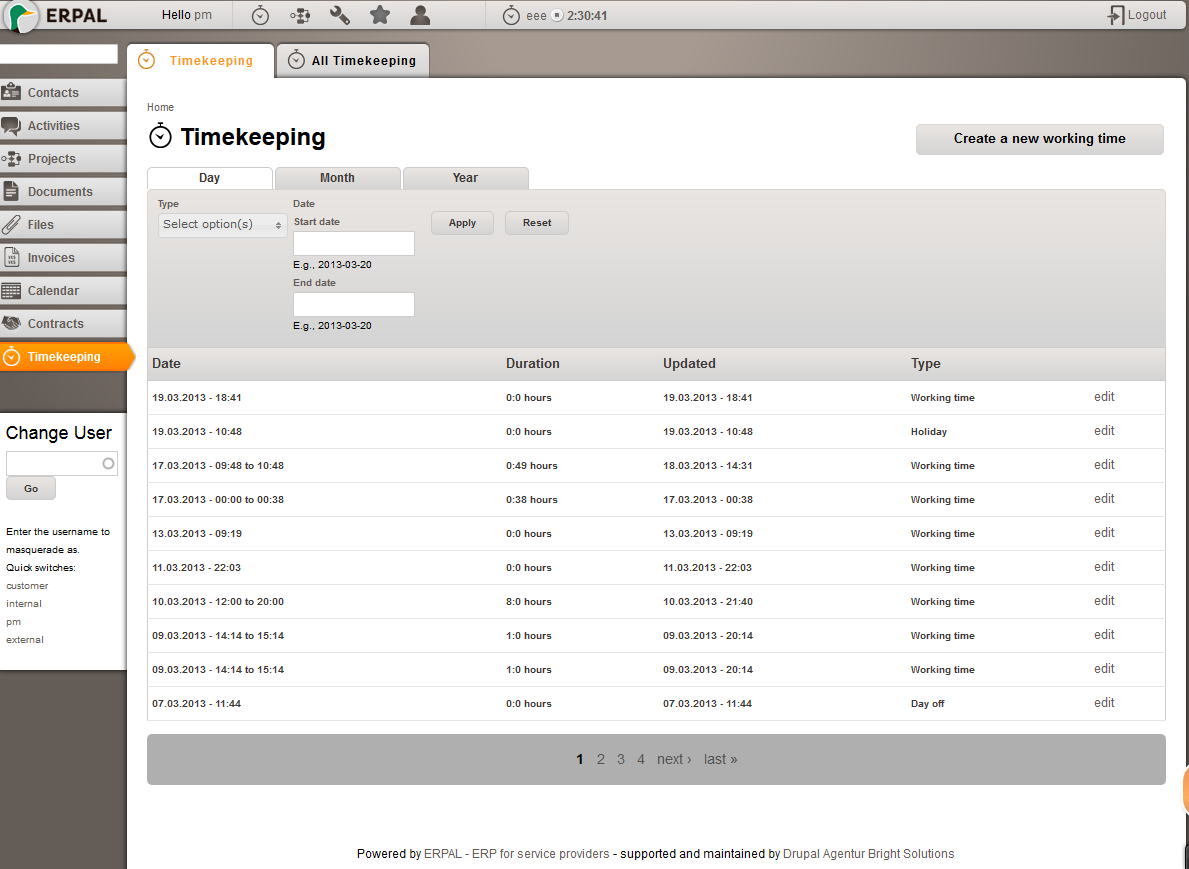Go to page 4 of results
Viewport: 1189px width, 869px height.
click(x=641, y=759)
